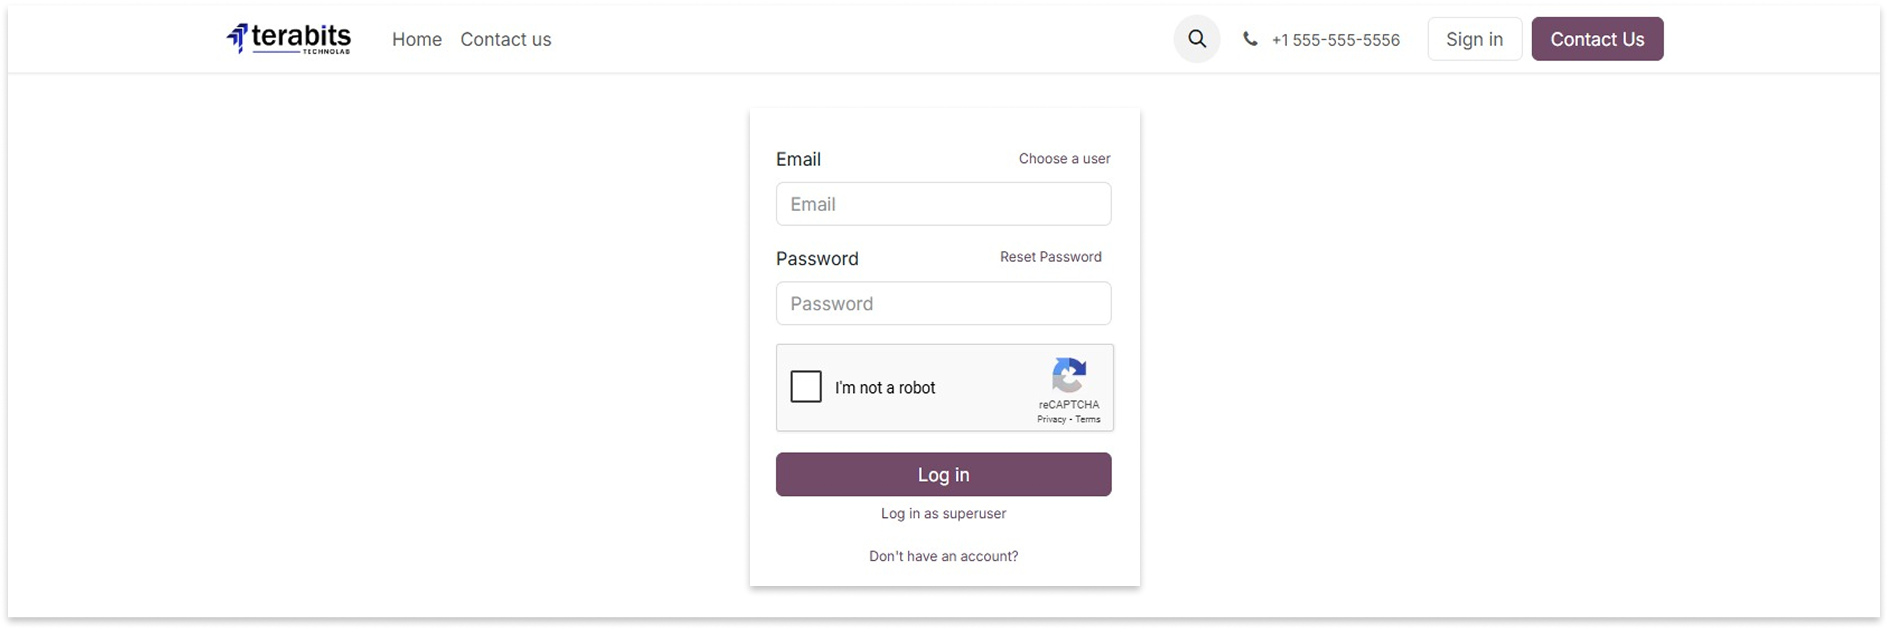This screenshot has width=1888, height=629.
Task: Click the Reset Password link
Action: point(1050,257)
